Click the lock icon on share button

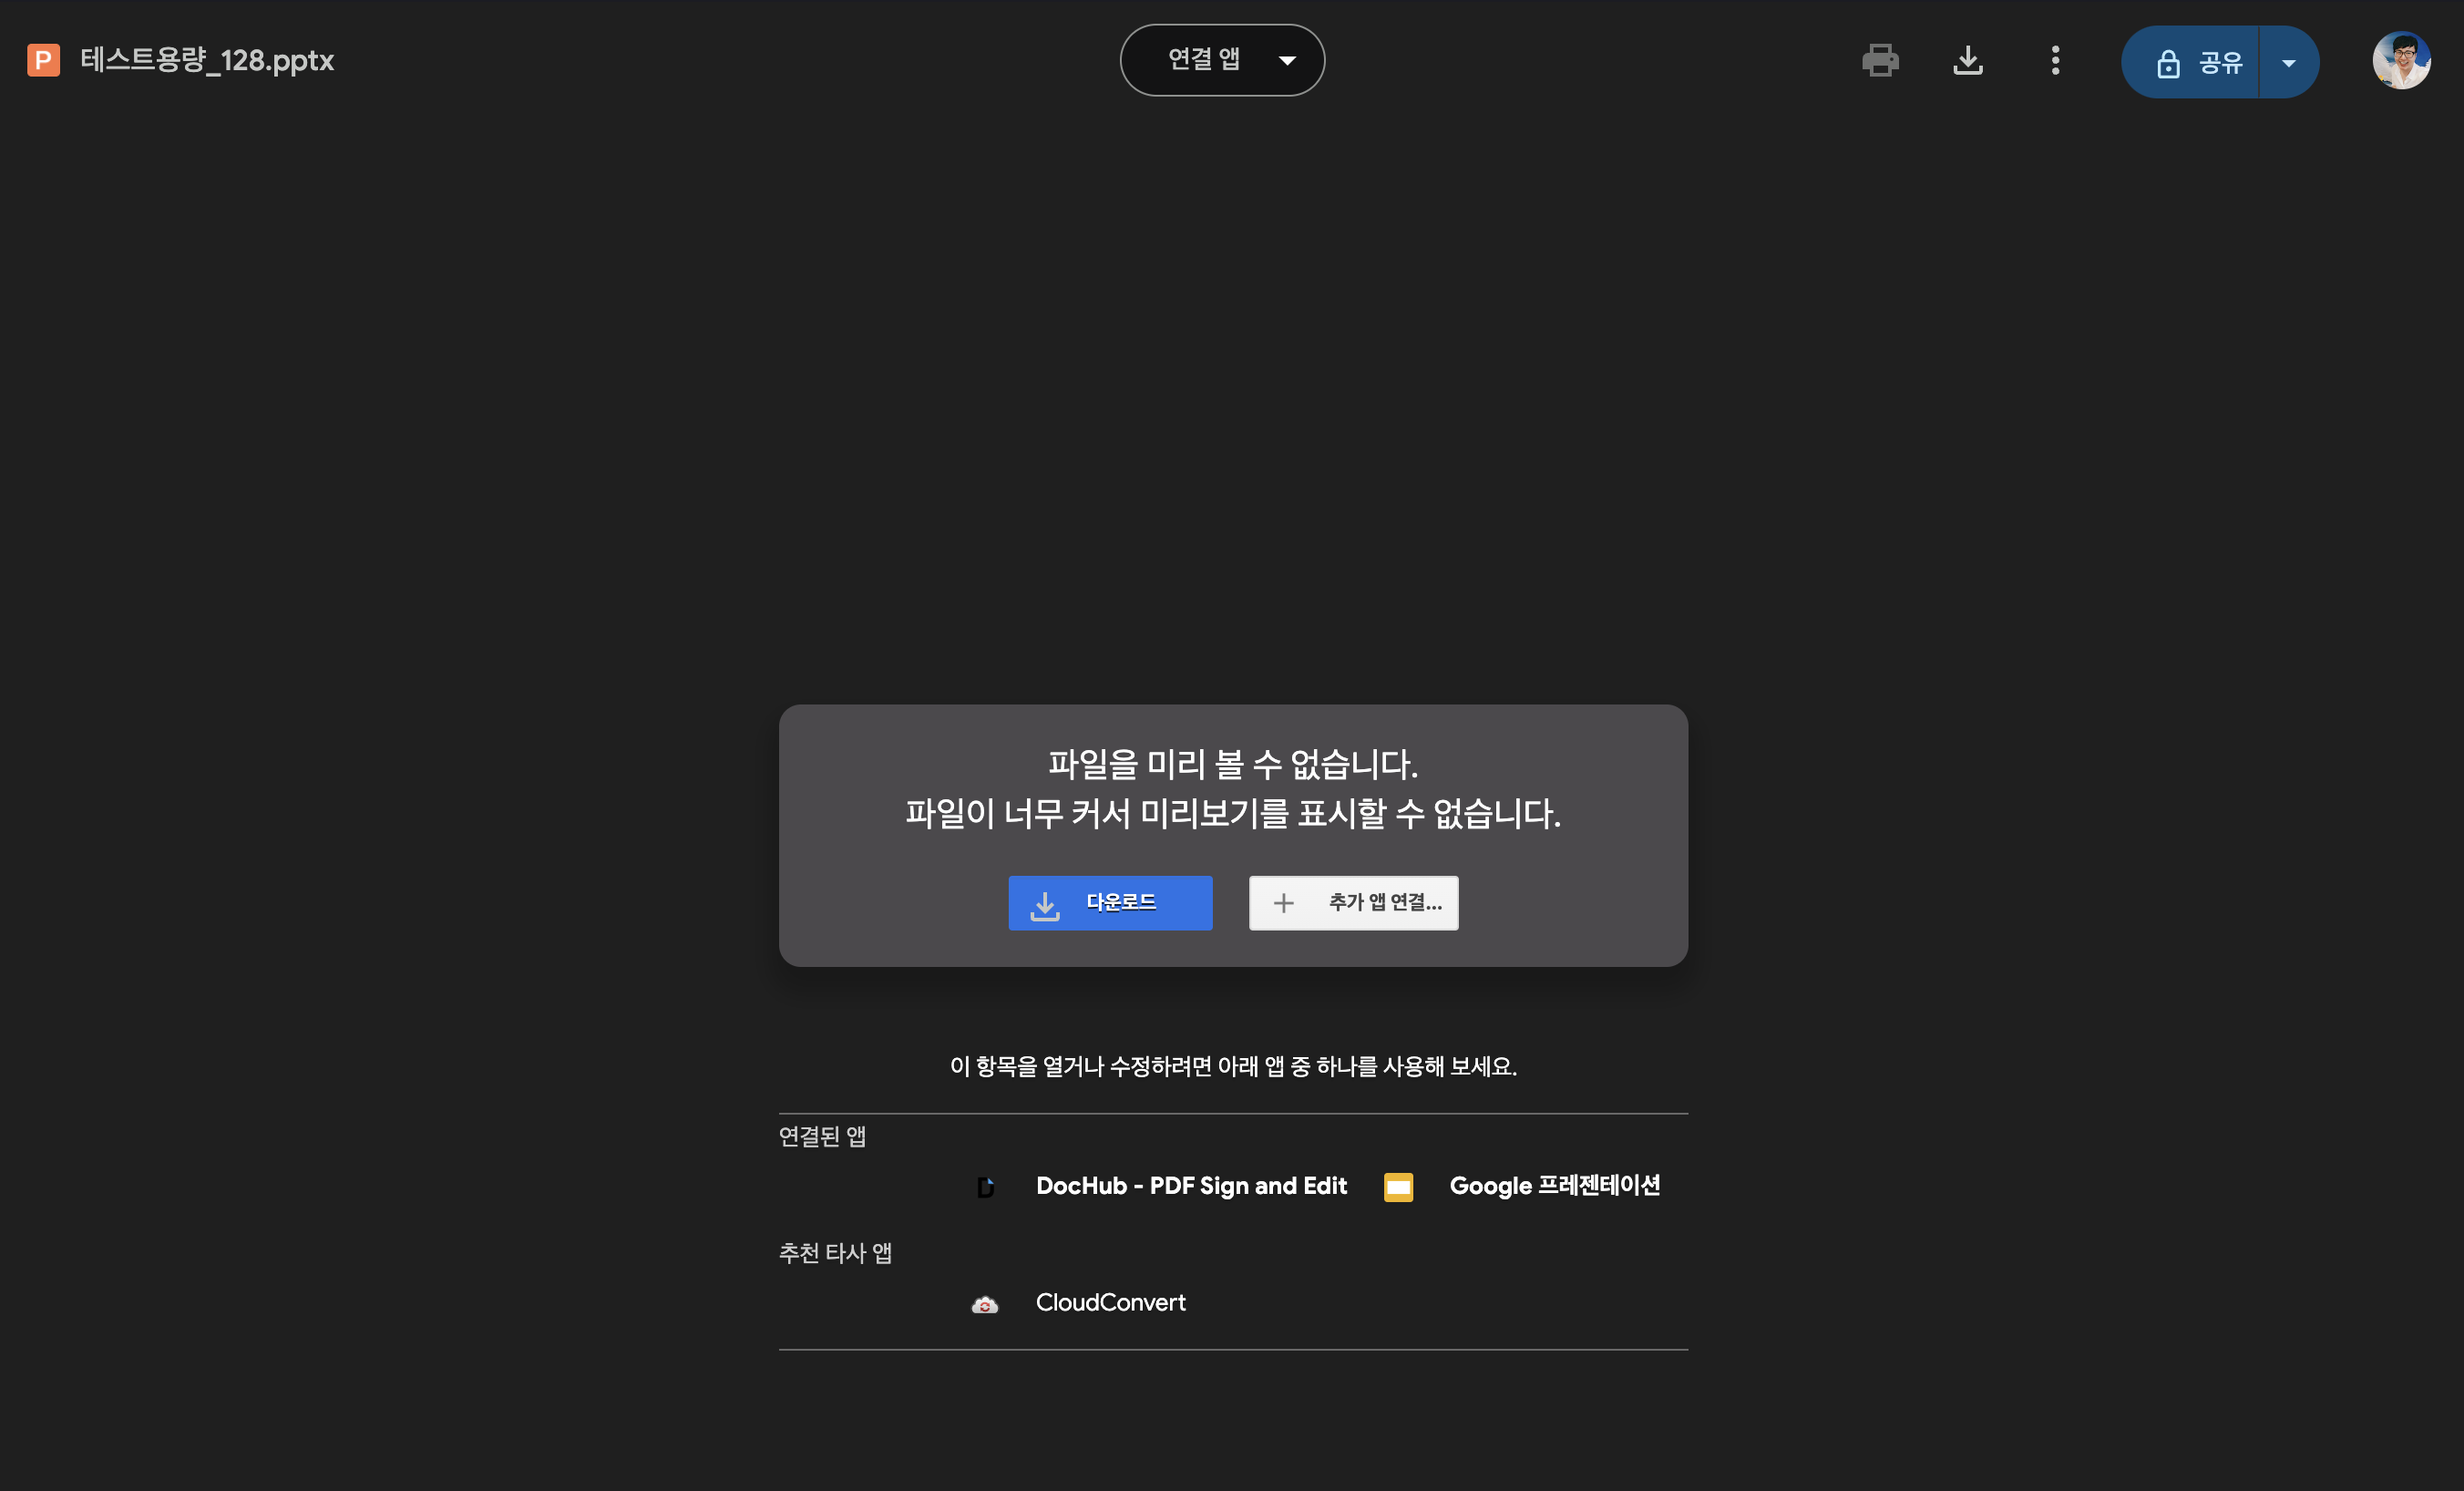[2167, 63]
